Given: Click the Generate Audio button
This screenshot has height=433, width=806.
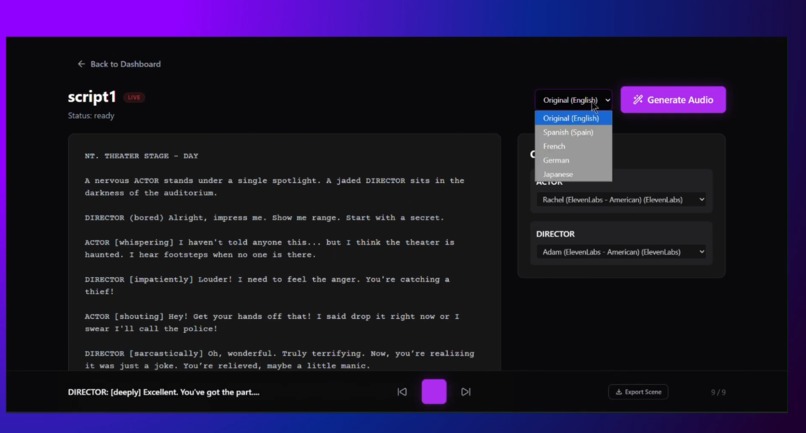Looking at the screenshot, I should point(673,100).
